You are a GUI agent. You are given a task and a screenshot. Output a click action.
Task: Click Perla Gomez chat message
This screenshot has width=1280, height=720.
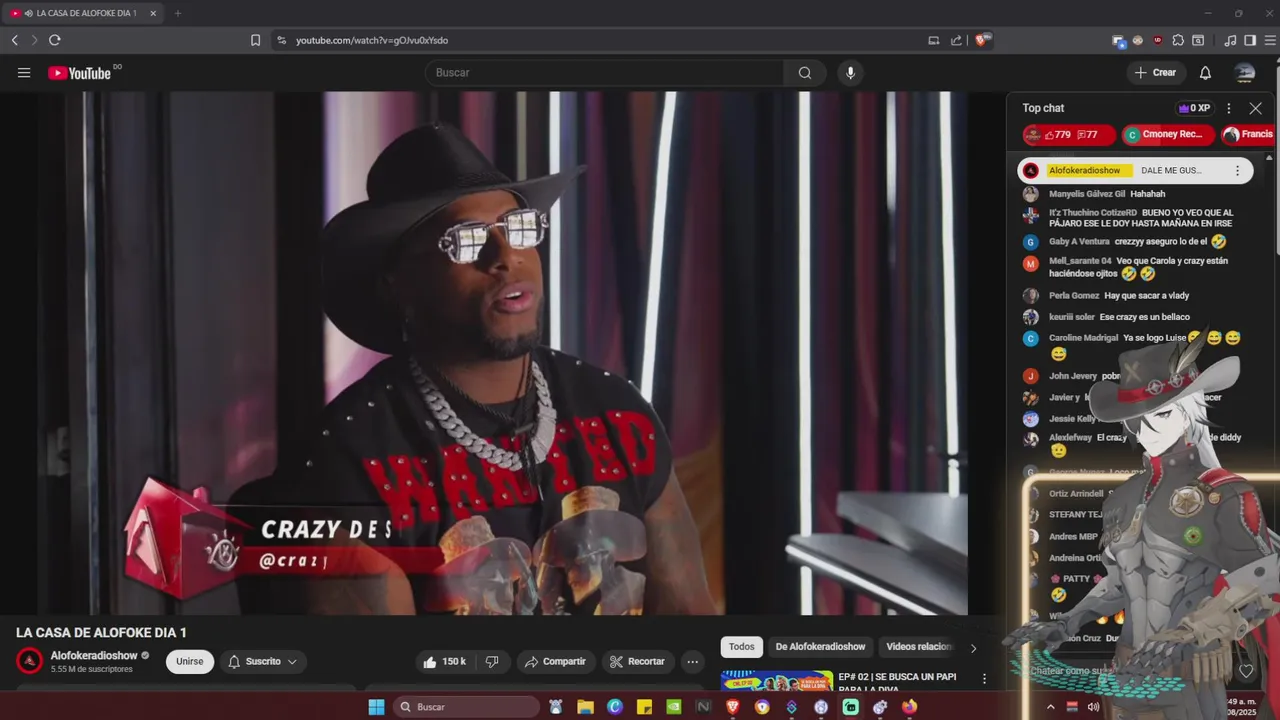point(1135,296)
